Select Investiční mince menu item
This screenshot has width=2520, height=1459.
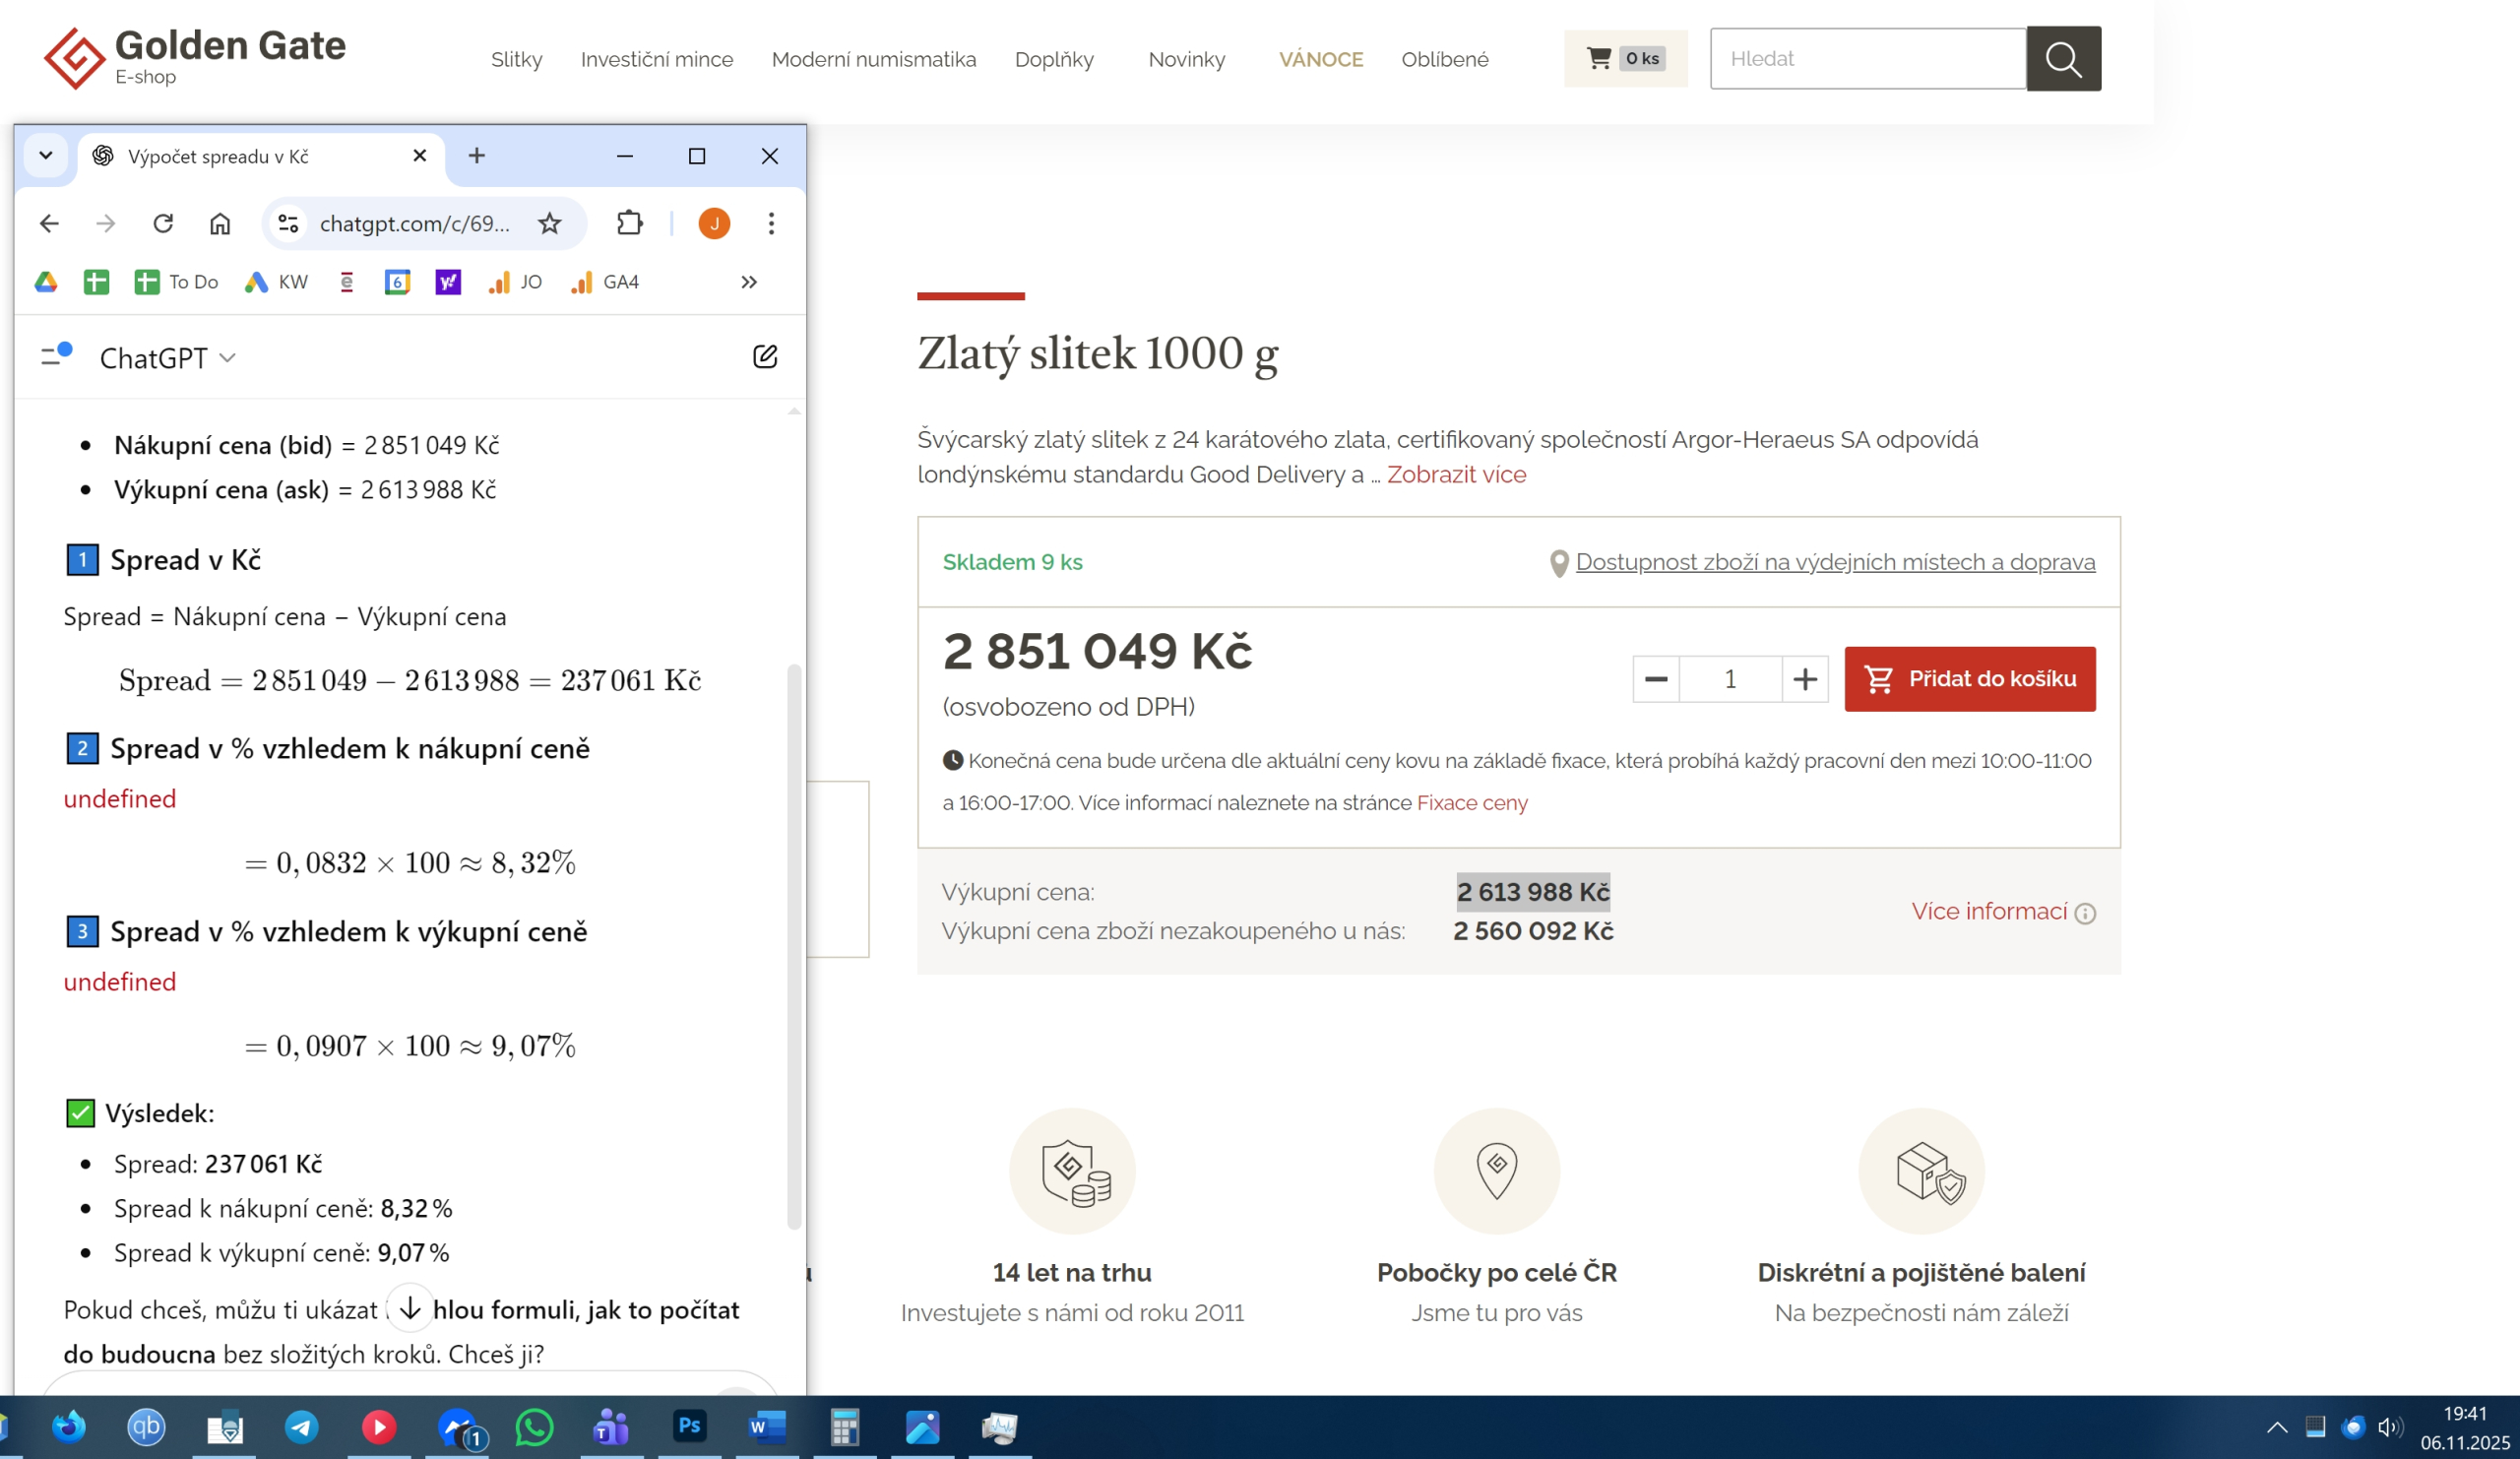click(x=656, y=59)
